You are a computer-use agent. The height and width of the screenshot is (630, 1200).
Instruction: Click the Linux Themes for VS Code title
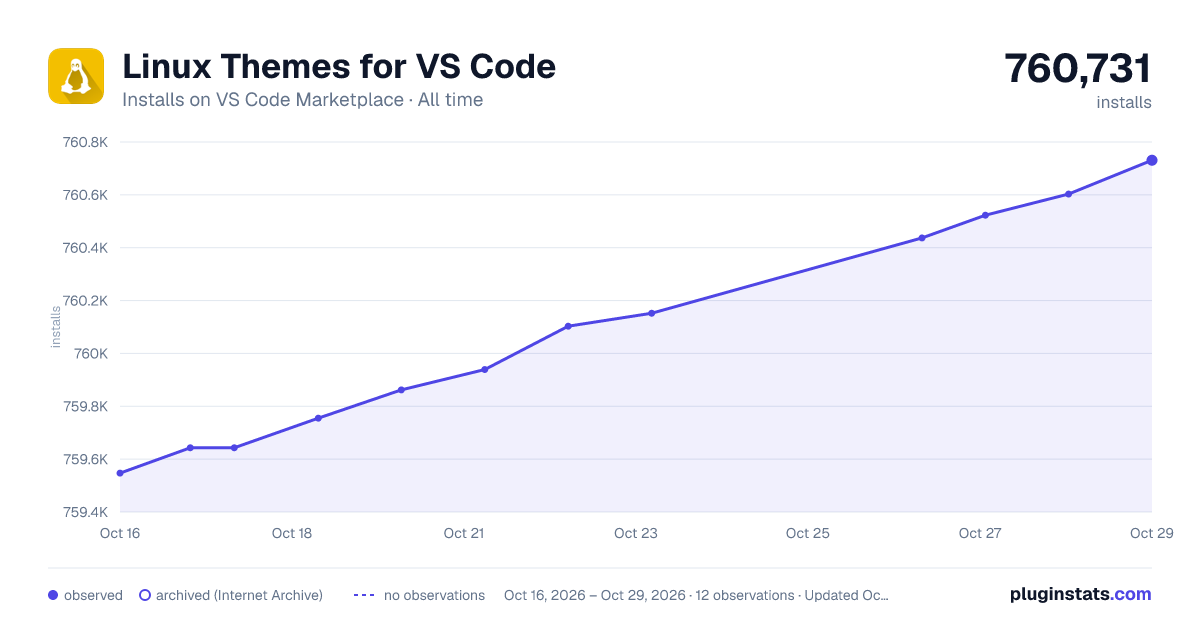[x=339, y=66]
